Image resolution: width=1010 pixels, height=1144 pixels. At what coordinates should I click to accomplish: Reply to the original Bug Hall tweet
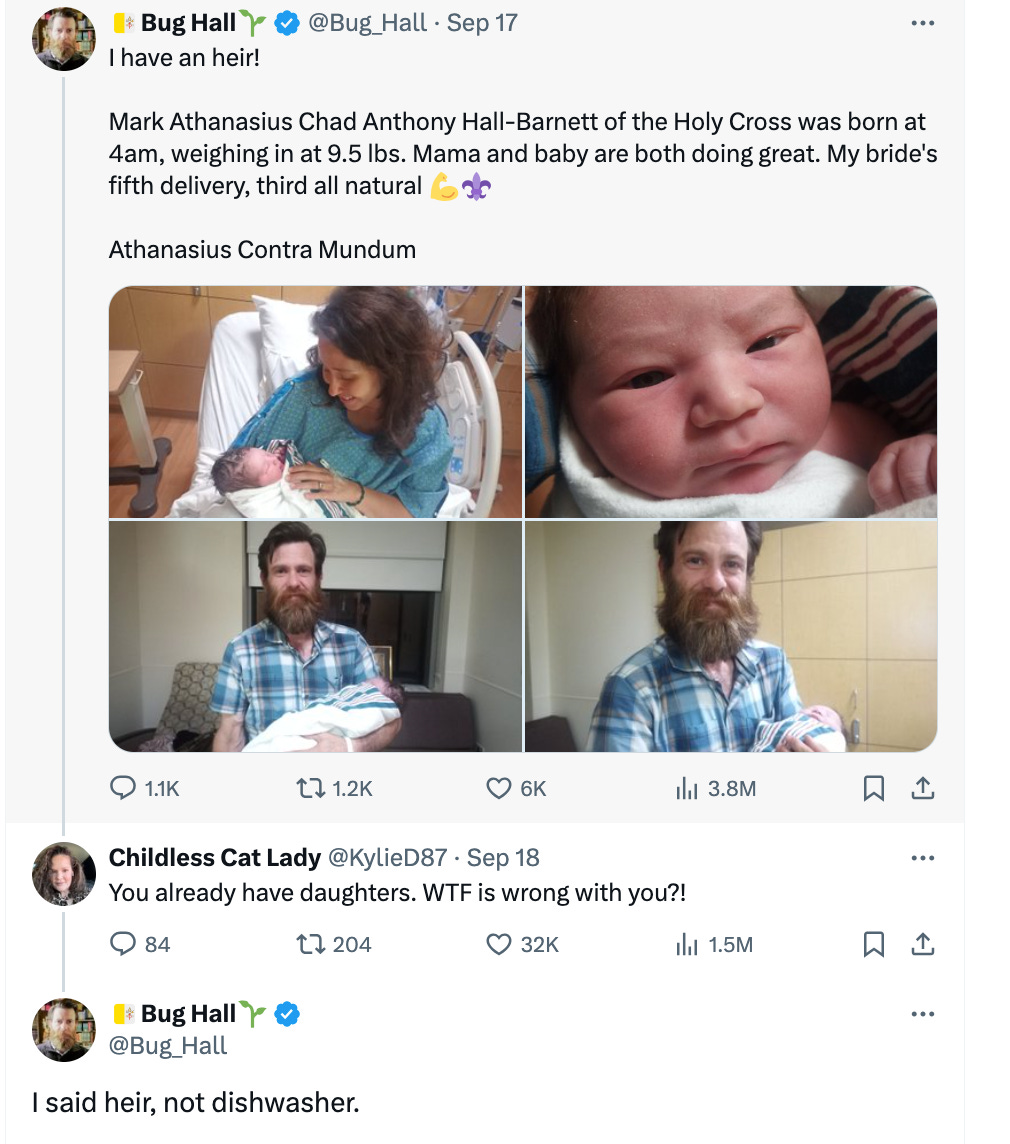(x=144, y=789)
